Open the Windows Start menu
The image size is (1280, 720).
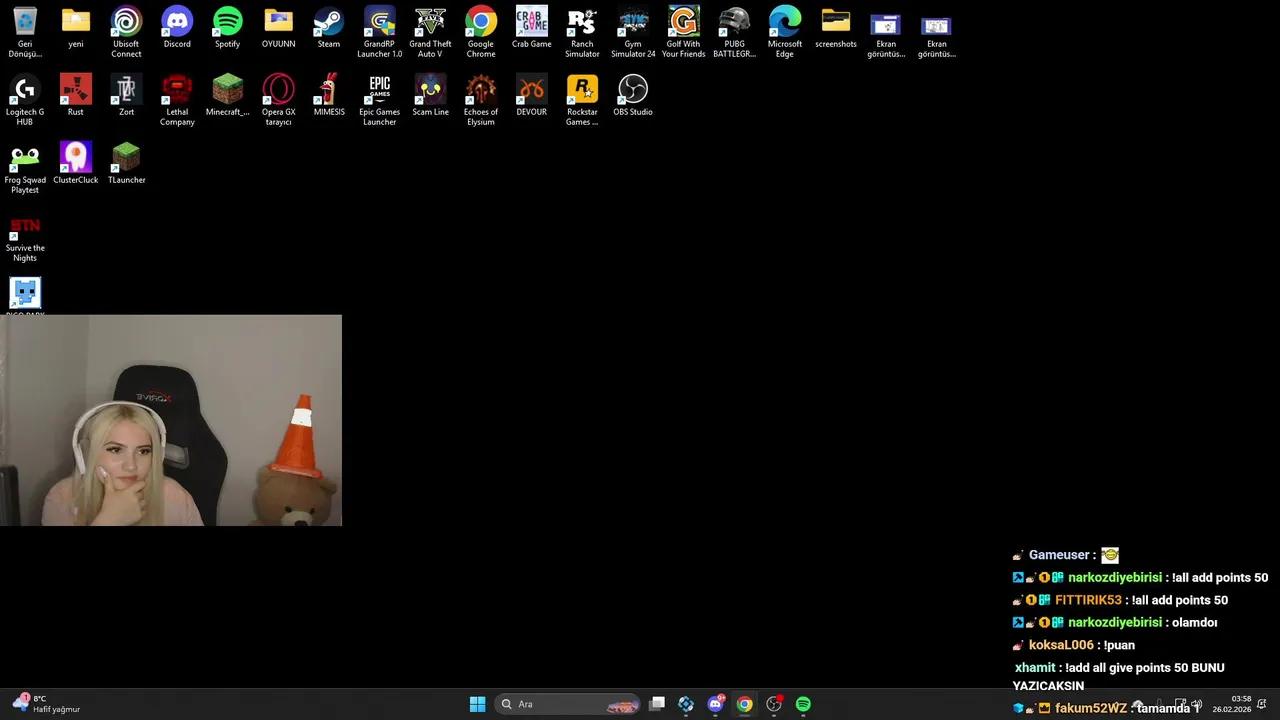tap(477, 704)
